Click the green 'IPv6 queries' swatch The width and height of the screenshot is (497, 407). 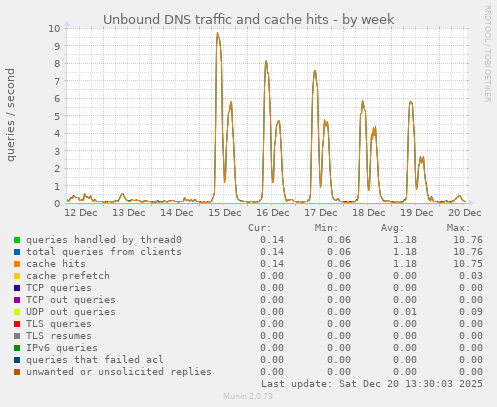point(17,348)
